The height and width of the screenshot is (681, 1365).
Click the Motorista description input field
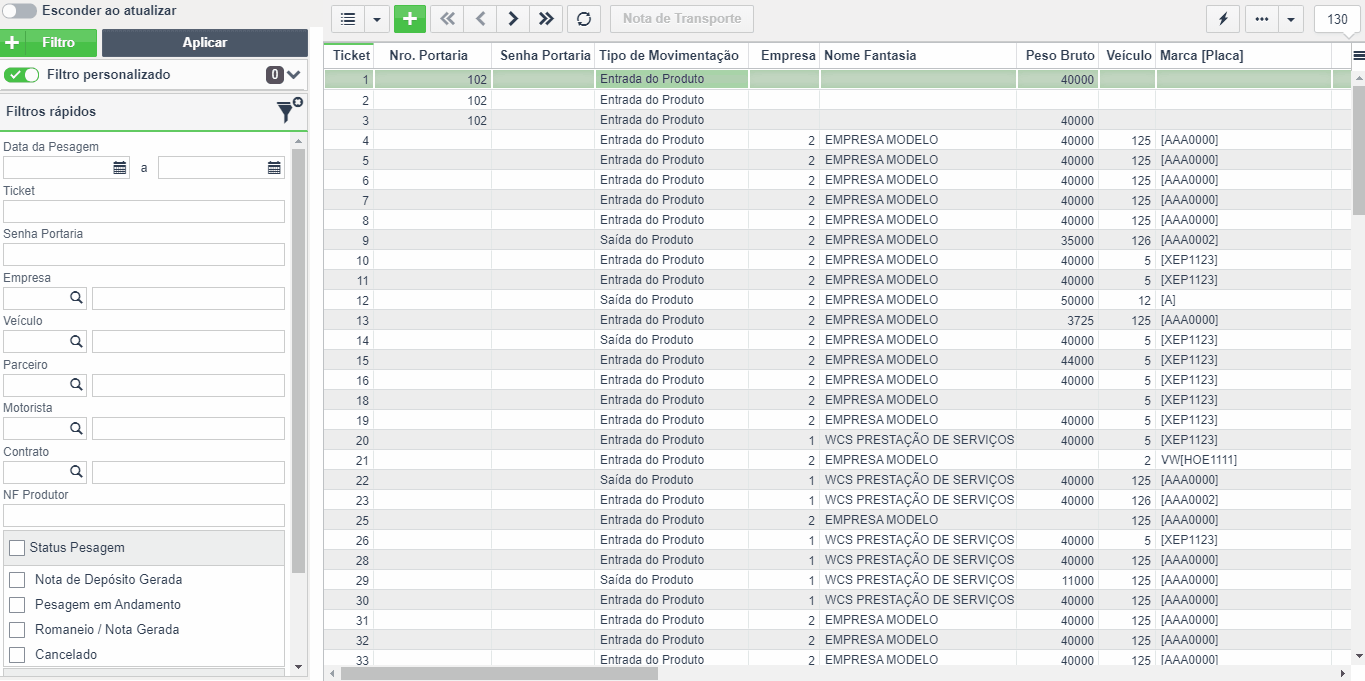point(188,429)
